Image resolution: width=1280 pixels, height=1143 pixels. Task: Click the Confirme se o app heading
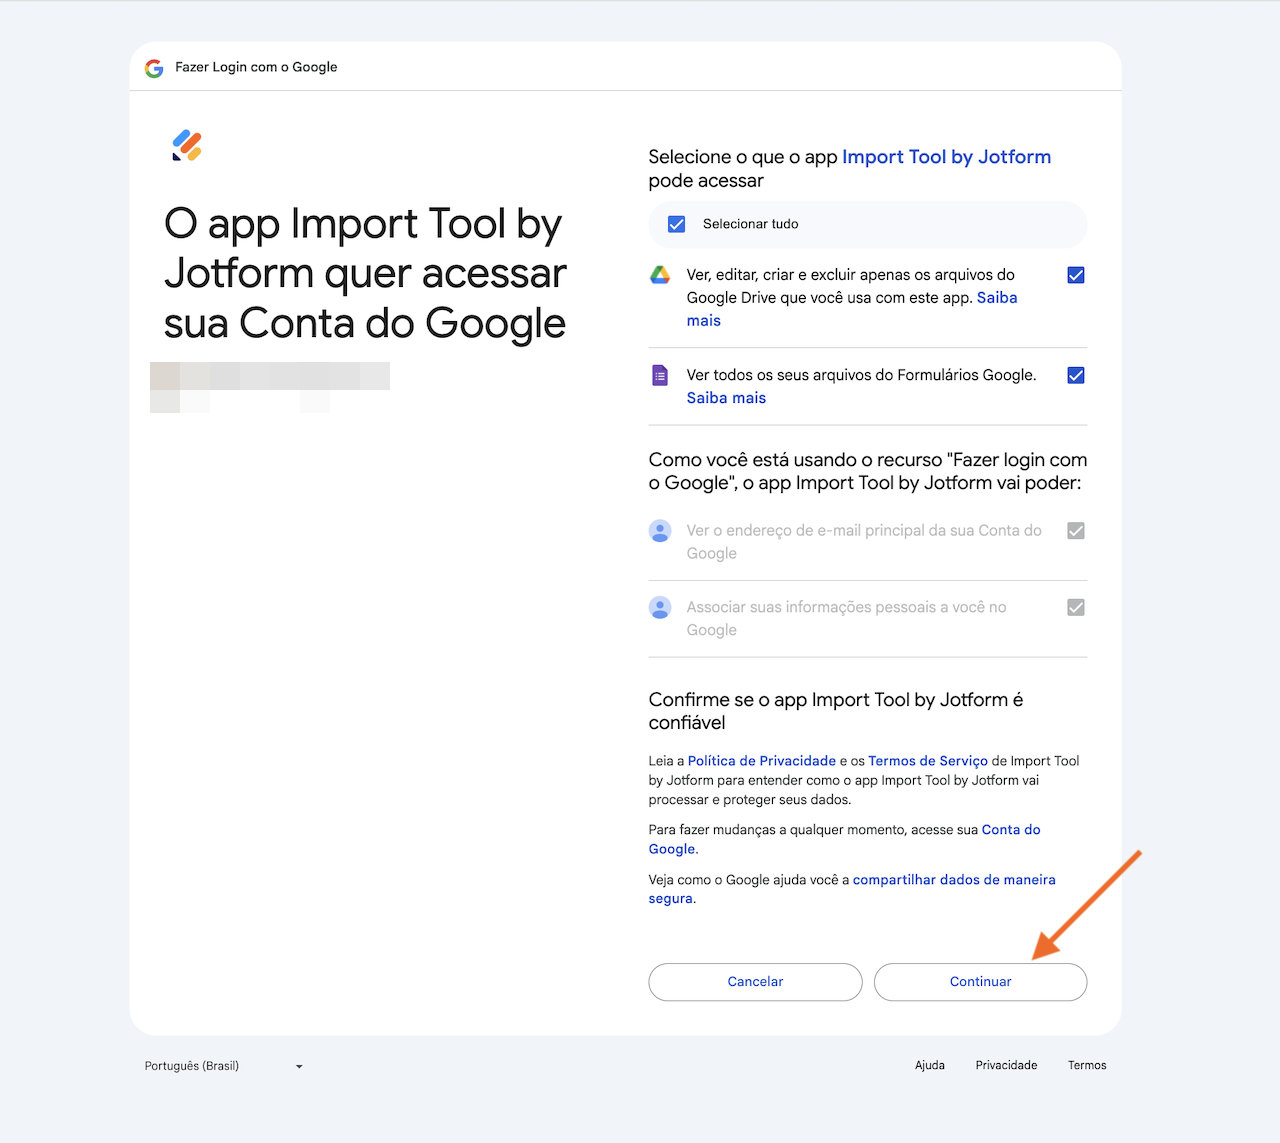[x=836, y=711]
